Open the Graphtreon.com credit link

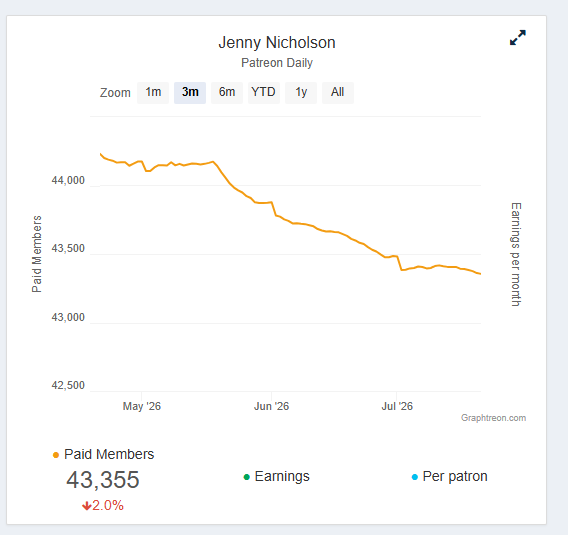[493, 418]
